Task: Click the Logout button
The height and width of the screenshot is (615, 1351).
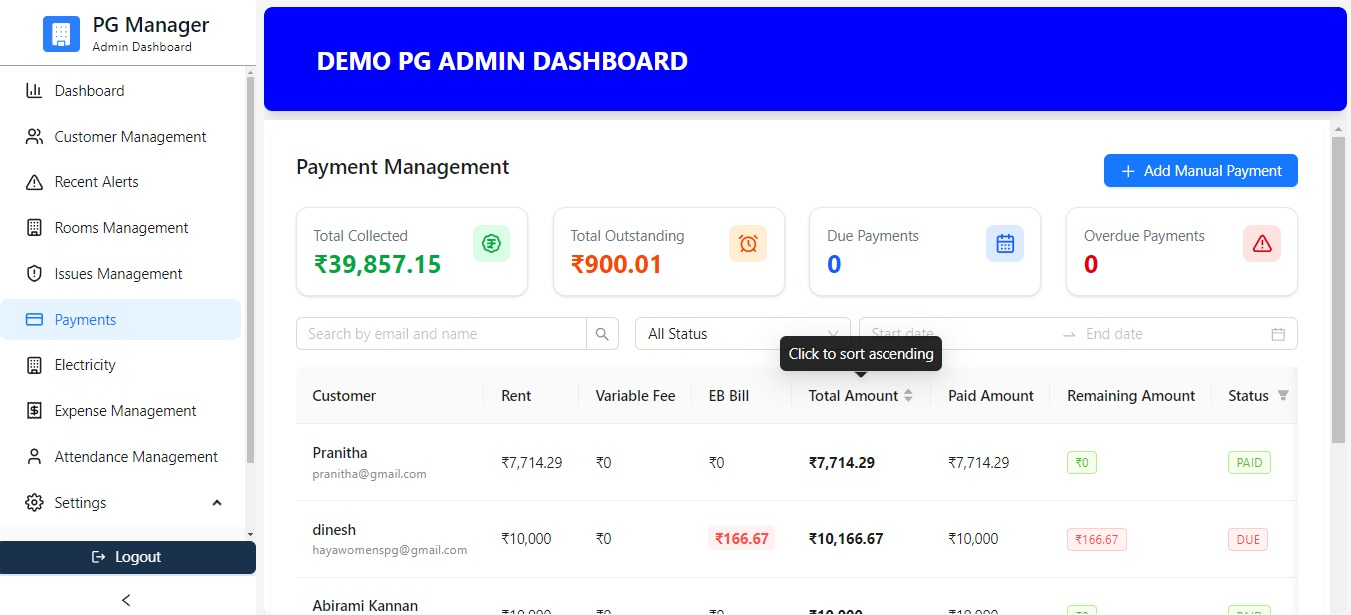Action: click(x=128, y=557)
